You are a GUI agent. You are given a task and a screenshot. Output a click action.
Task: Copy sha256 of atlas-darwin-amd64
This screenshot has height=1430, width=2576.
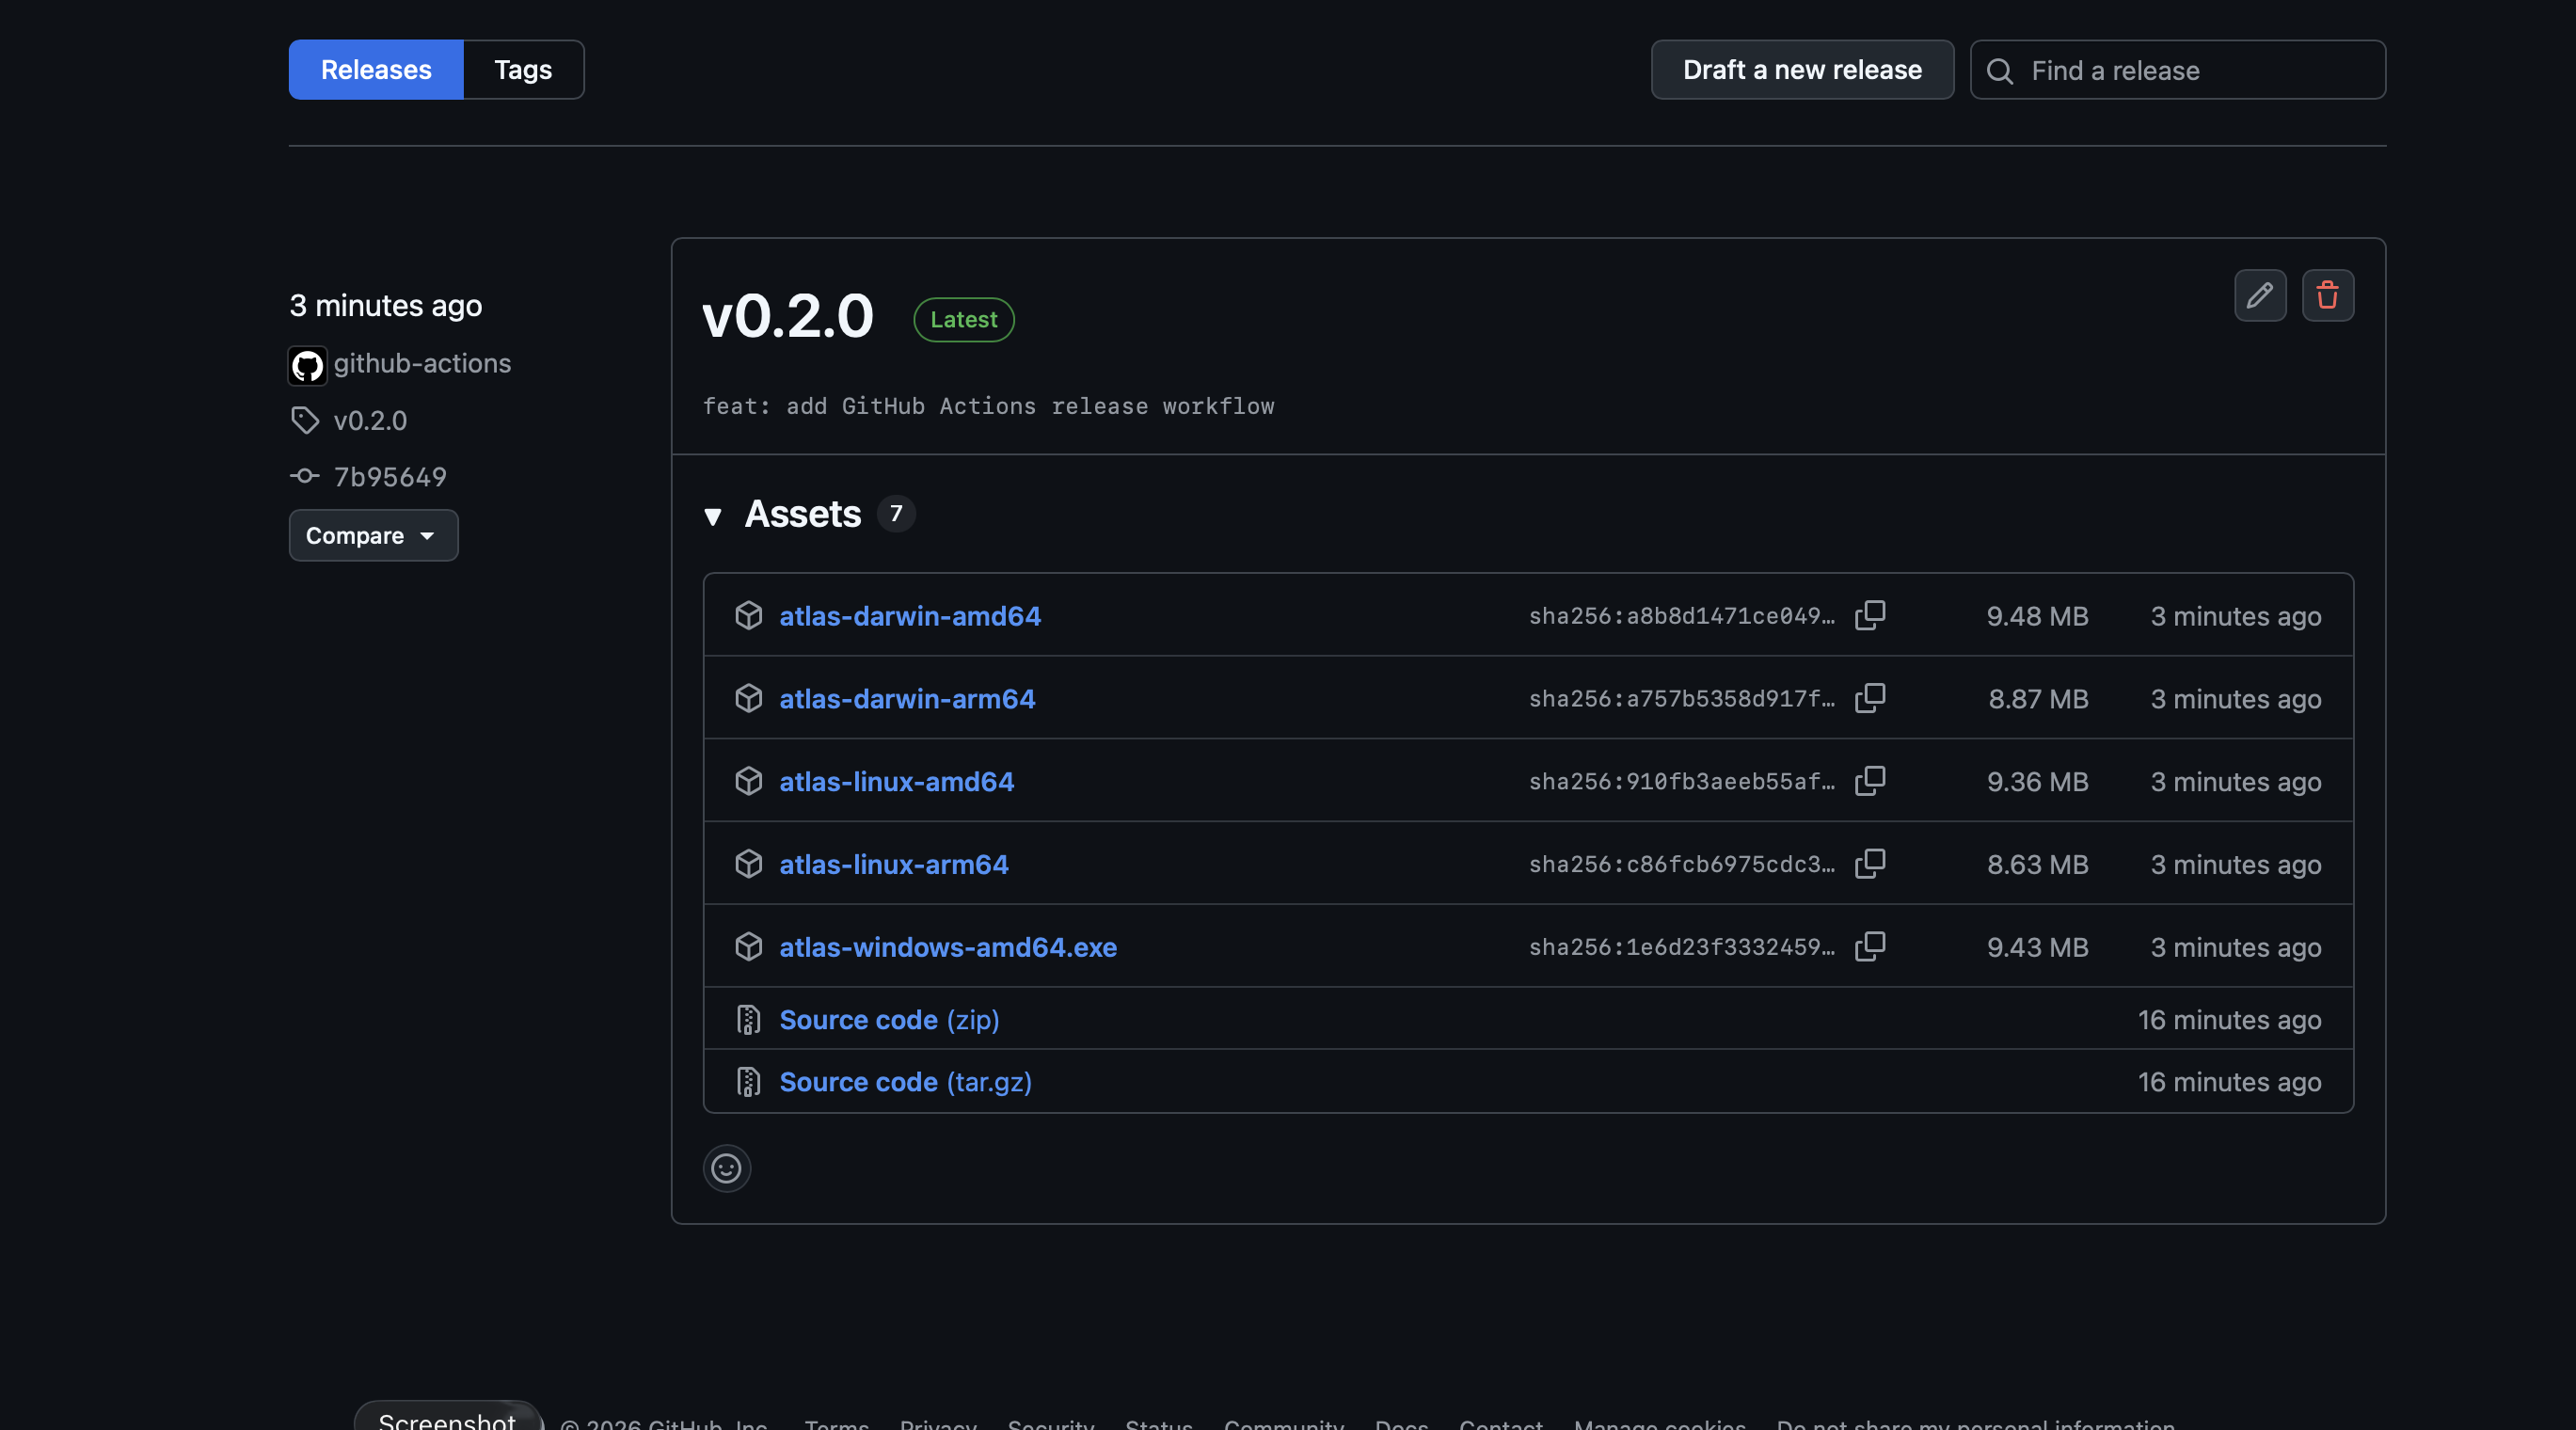(x=1870, y=615)
